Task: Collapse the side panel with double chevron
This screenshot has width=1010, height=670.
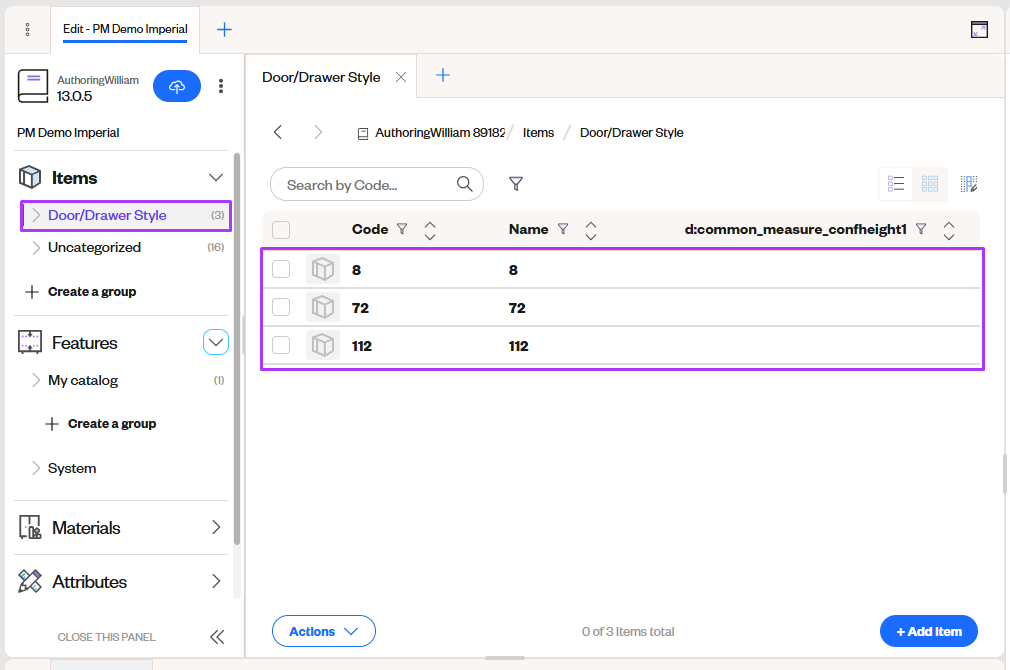Action: [217, 637]
